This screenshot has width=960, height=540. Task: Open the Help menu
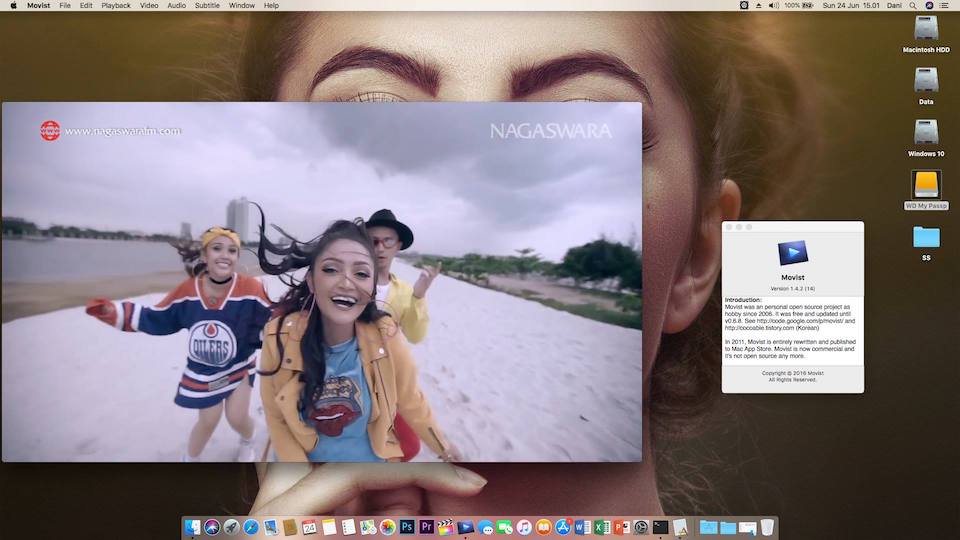271,6
